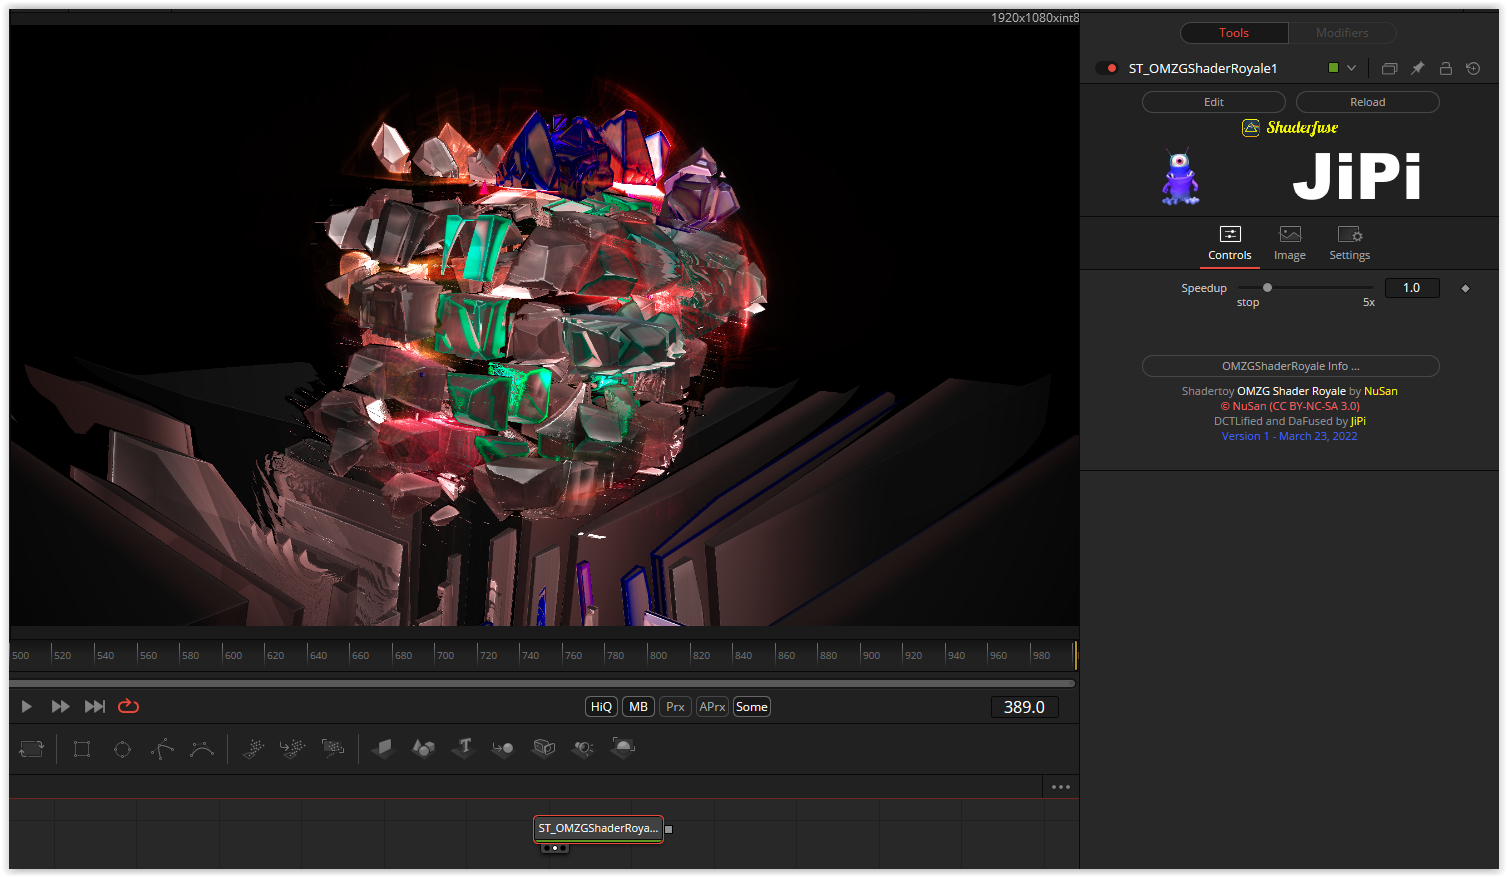1507x877 pixels.
Task: Click the node's output connector square
Action: (669, 829)
